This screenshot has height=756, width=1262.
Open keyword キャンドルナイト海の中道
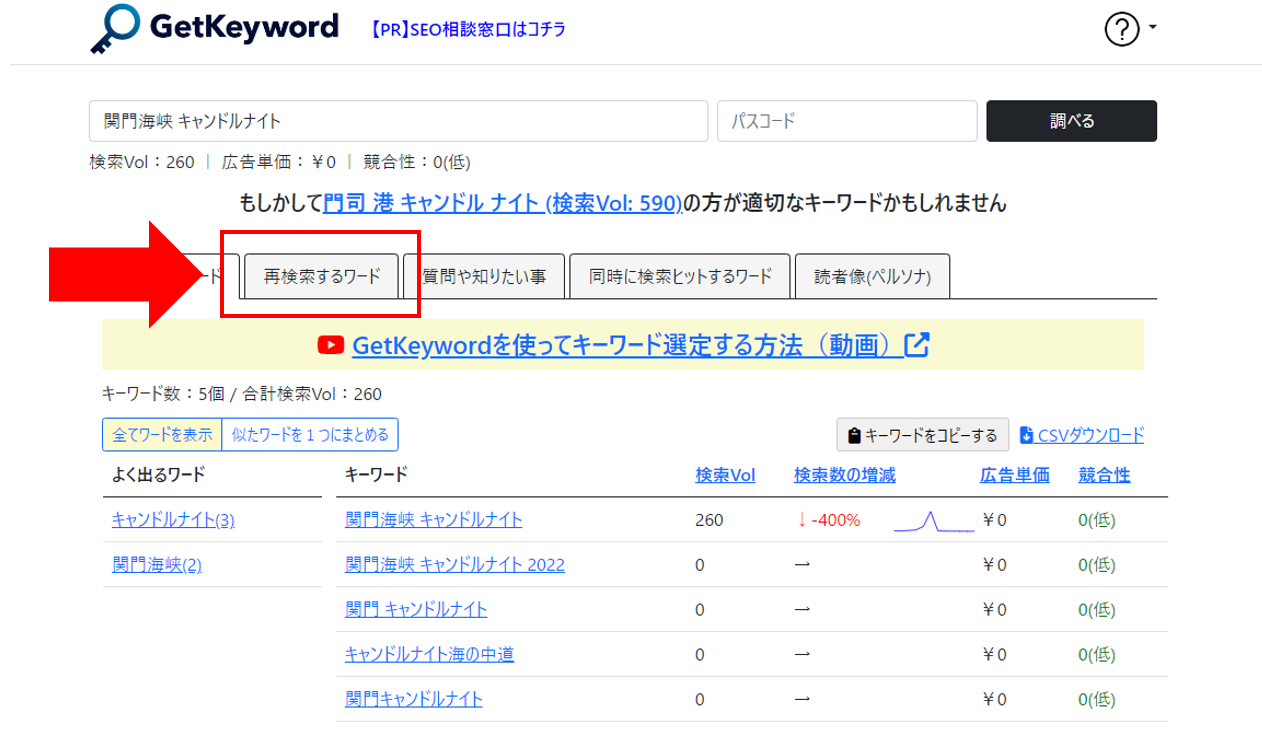(429, 655)
